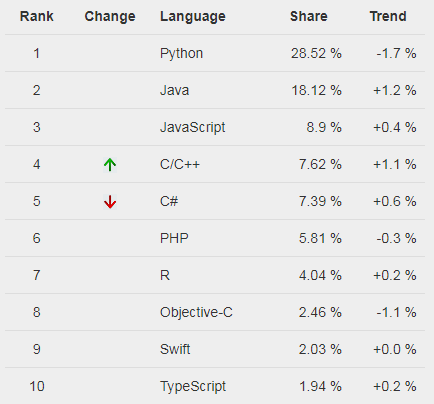This screenshot has width=434, height=404.
Task: Click the Swift language entry
Action: (175, 349)
